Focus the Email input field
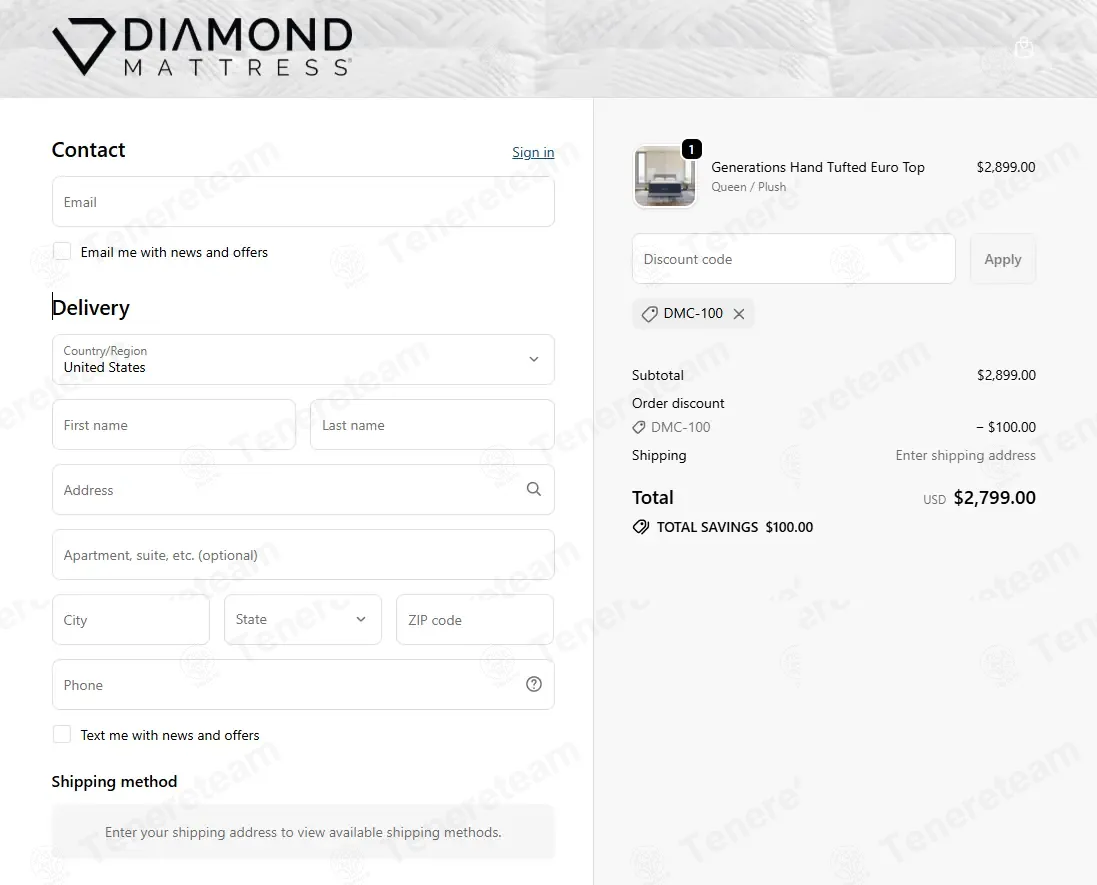 click(x=303, y=201)
